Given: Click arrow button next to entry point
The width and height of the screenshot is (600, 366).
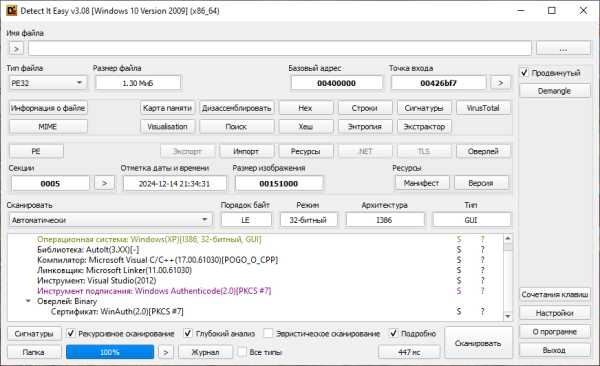Looking at the screenshot, I should click(500, 83).
